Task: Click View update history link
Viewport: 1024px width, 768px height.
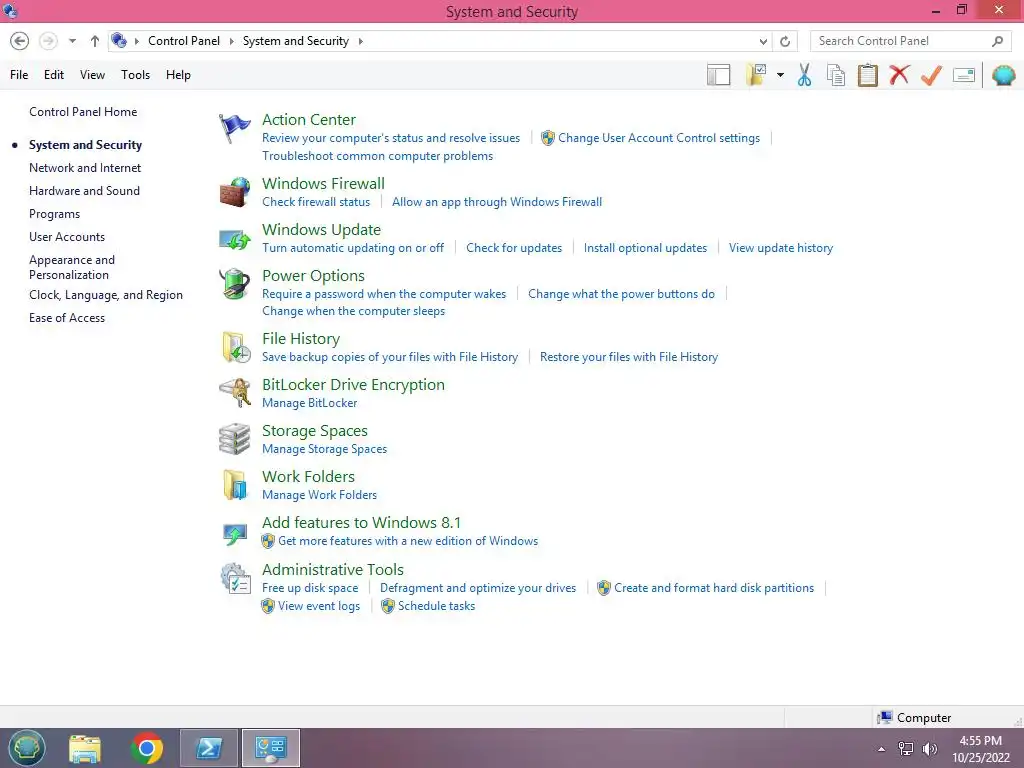Action: (x=781, y=248)
